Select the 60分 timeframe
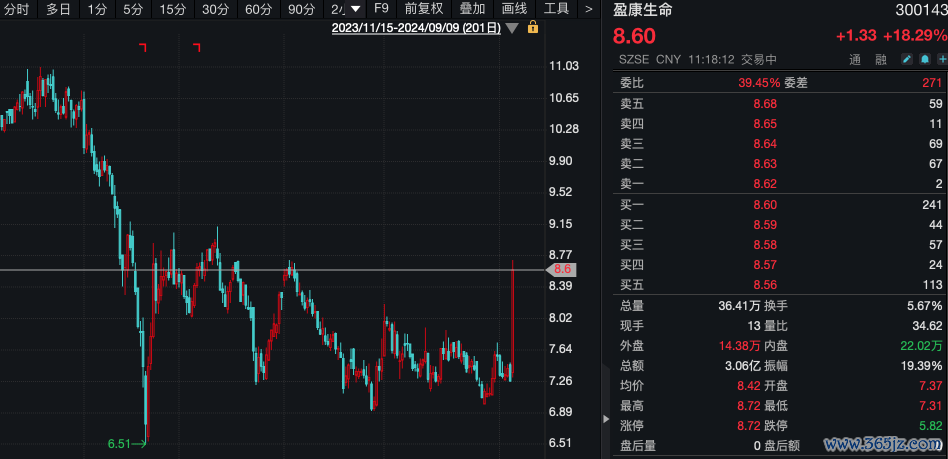 tap(258, 9)
